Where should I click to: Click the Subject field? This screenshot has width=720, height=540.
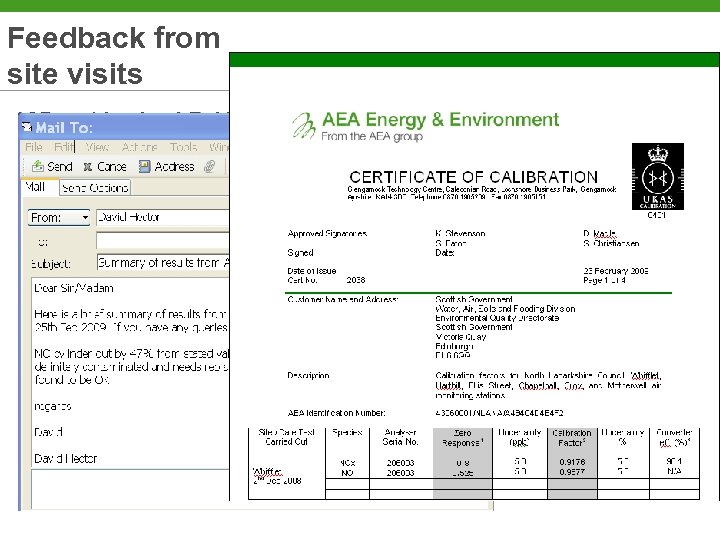tap(163, 263)
